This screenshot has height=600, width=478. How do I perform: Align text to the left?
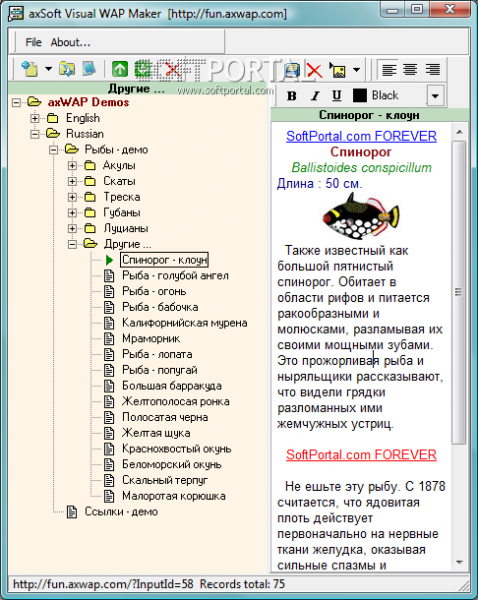pyautogui.click(x=389, y=70)
